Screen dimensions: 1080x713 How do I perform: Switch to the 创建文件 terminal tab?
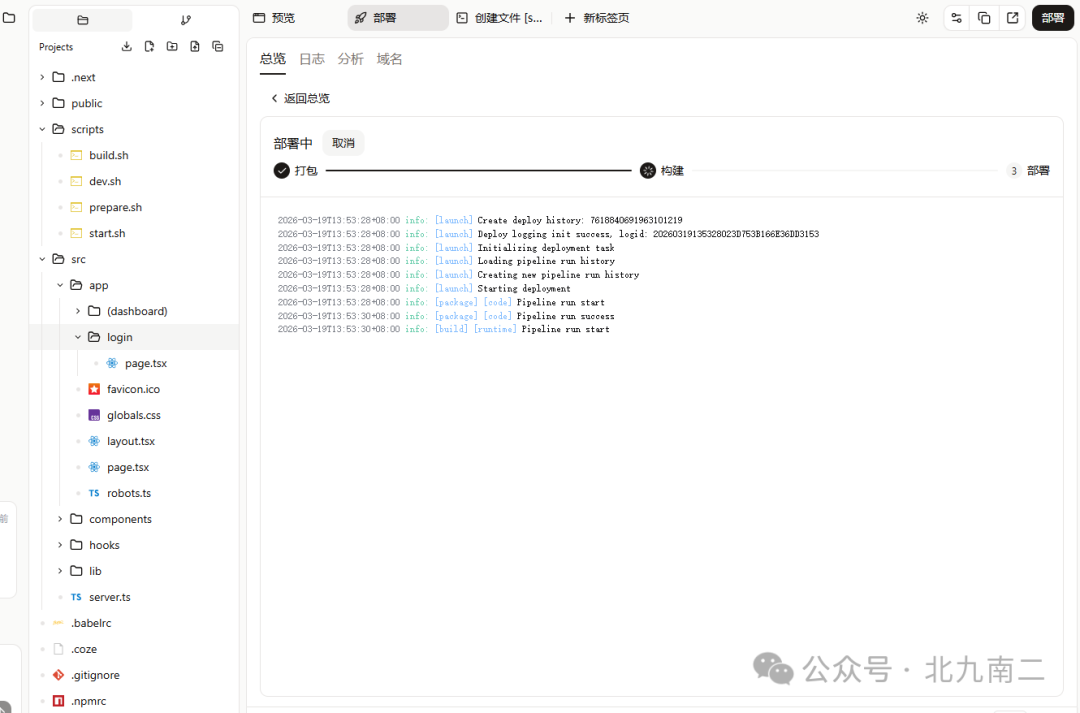[500, 18]
